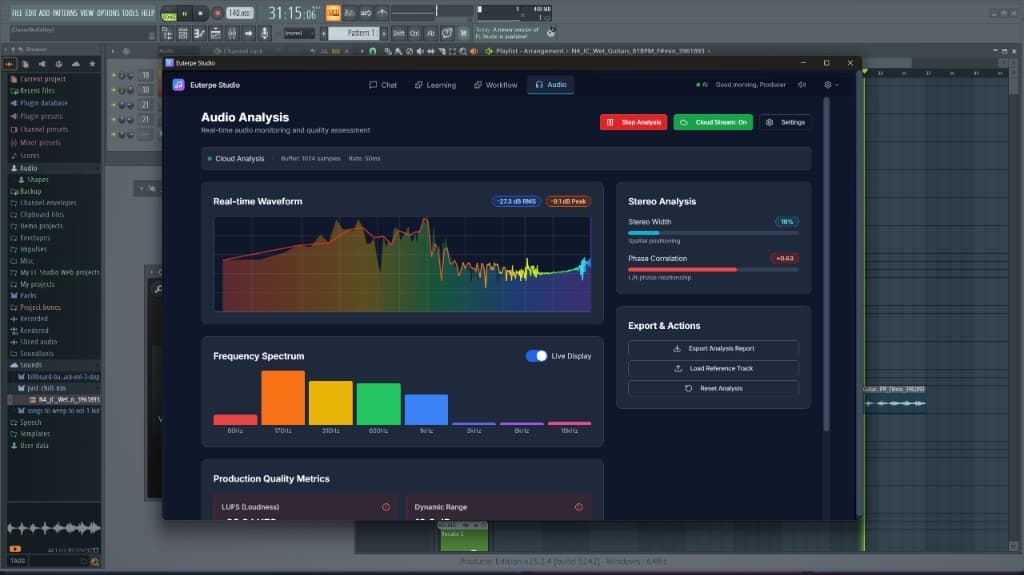Click the waveform preview at browser bottom

pyautogui.click(x=54, y=527)
